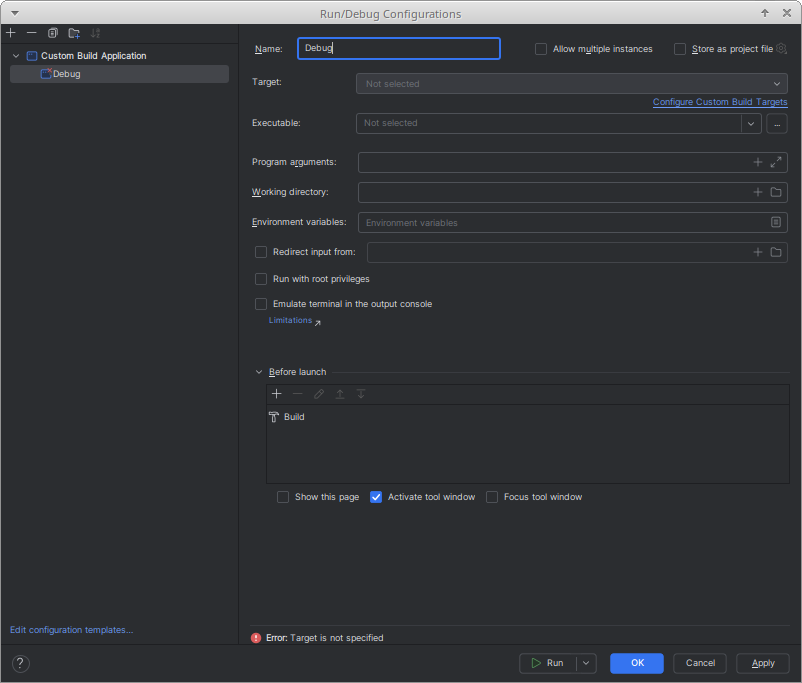Remove the selected configuration with minus icon
The image size is (802, 683).
tap(32, 33)
